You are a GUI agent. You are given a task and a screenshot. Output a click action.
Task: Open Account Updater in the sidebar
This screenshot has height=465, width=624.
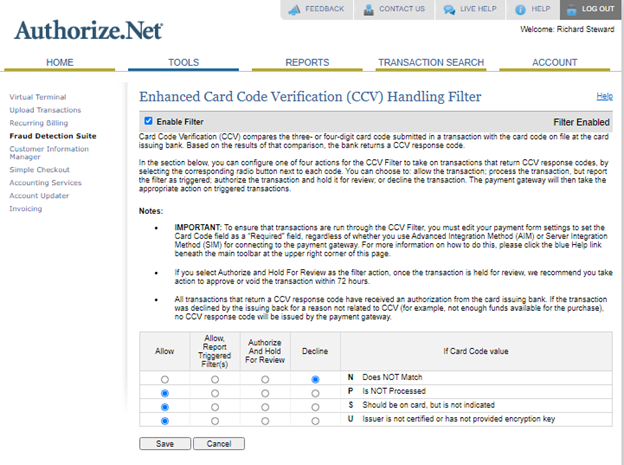(x=39, y=196)
